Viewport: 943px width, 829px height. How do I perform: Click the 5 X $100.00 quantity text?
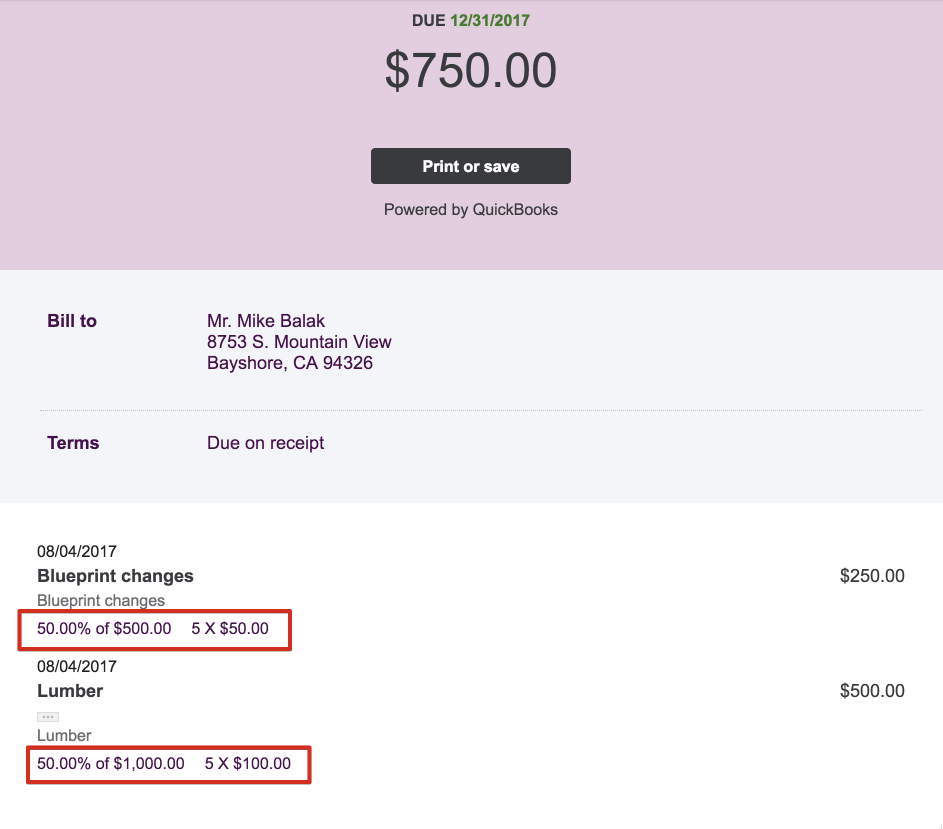(248, 764)
